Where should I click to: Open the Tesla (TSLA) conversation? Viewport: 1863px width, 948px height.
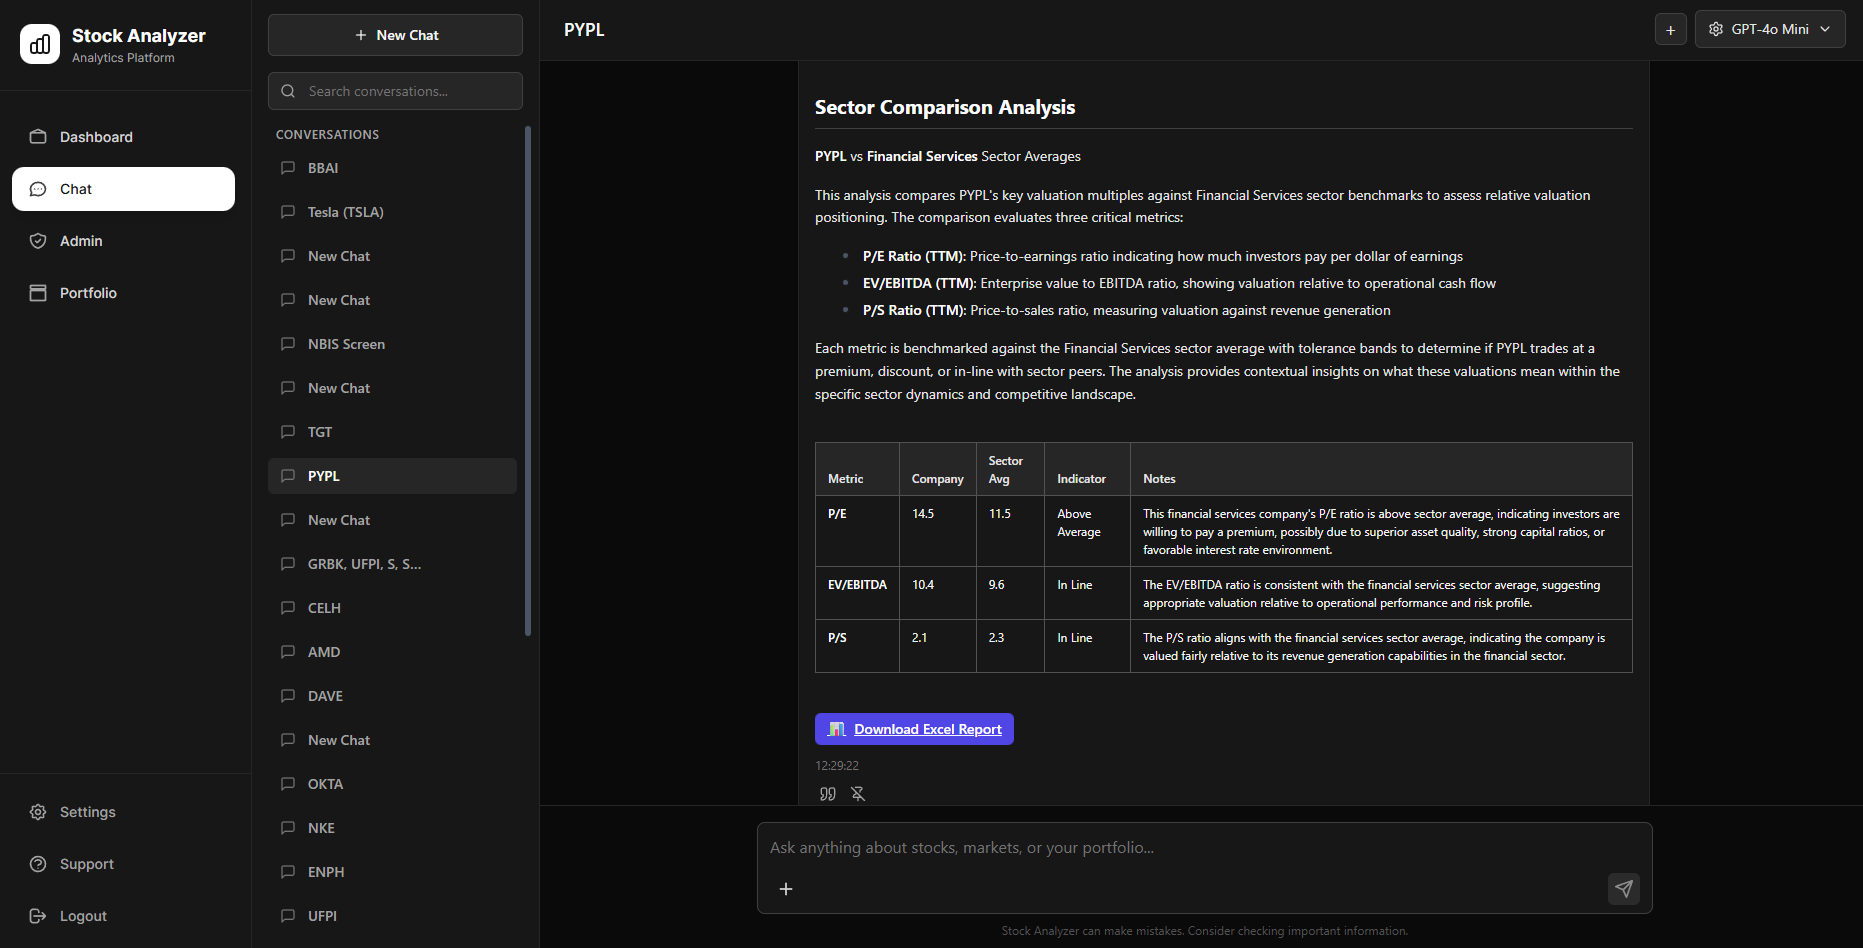point(345,211)
